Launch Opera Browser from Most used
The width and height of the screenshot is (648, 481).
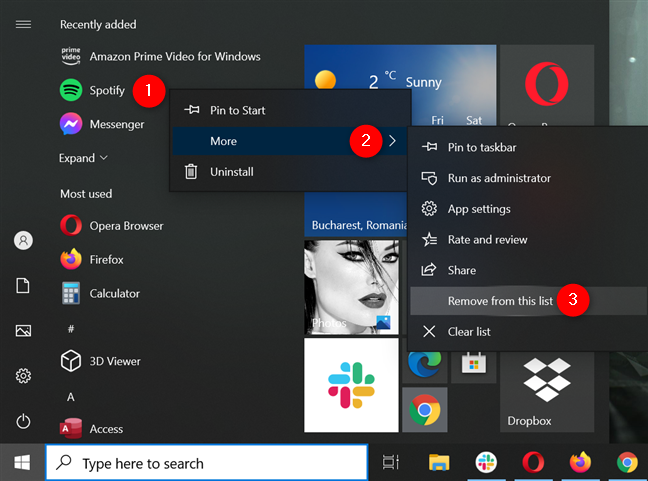124,225
